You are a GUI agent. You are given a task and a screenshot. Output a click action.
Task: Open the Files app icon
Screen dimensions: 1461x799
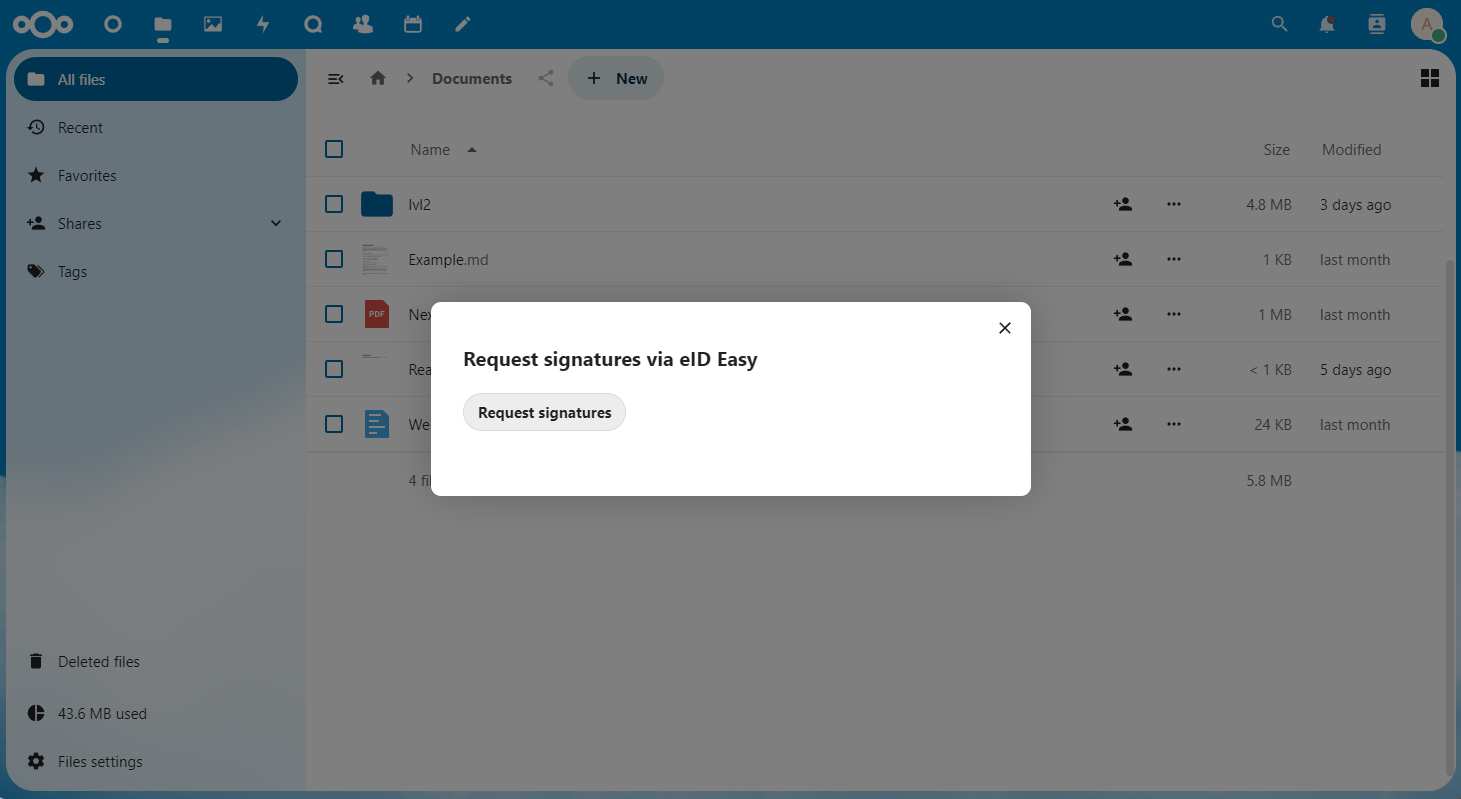click(x=163, y=24)
